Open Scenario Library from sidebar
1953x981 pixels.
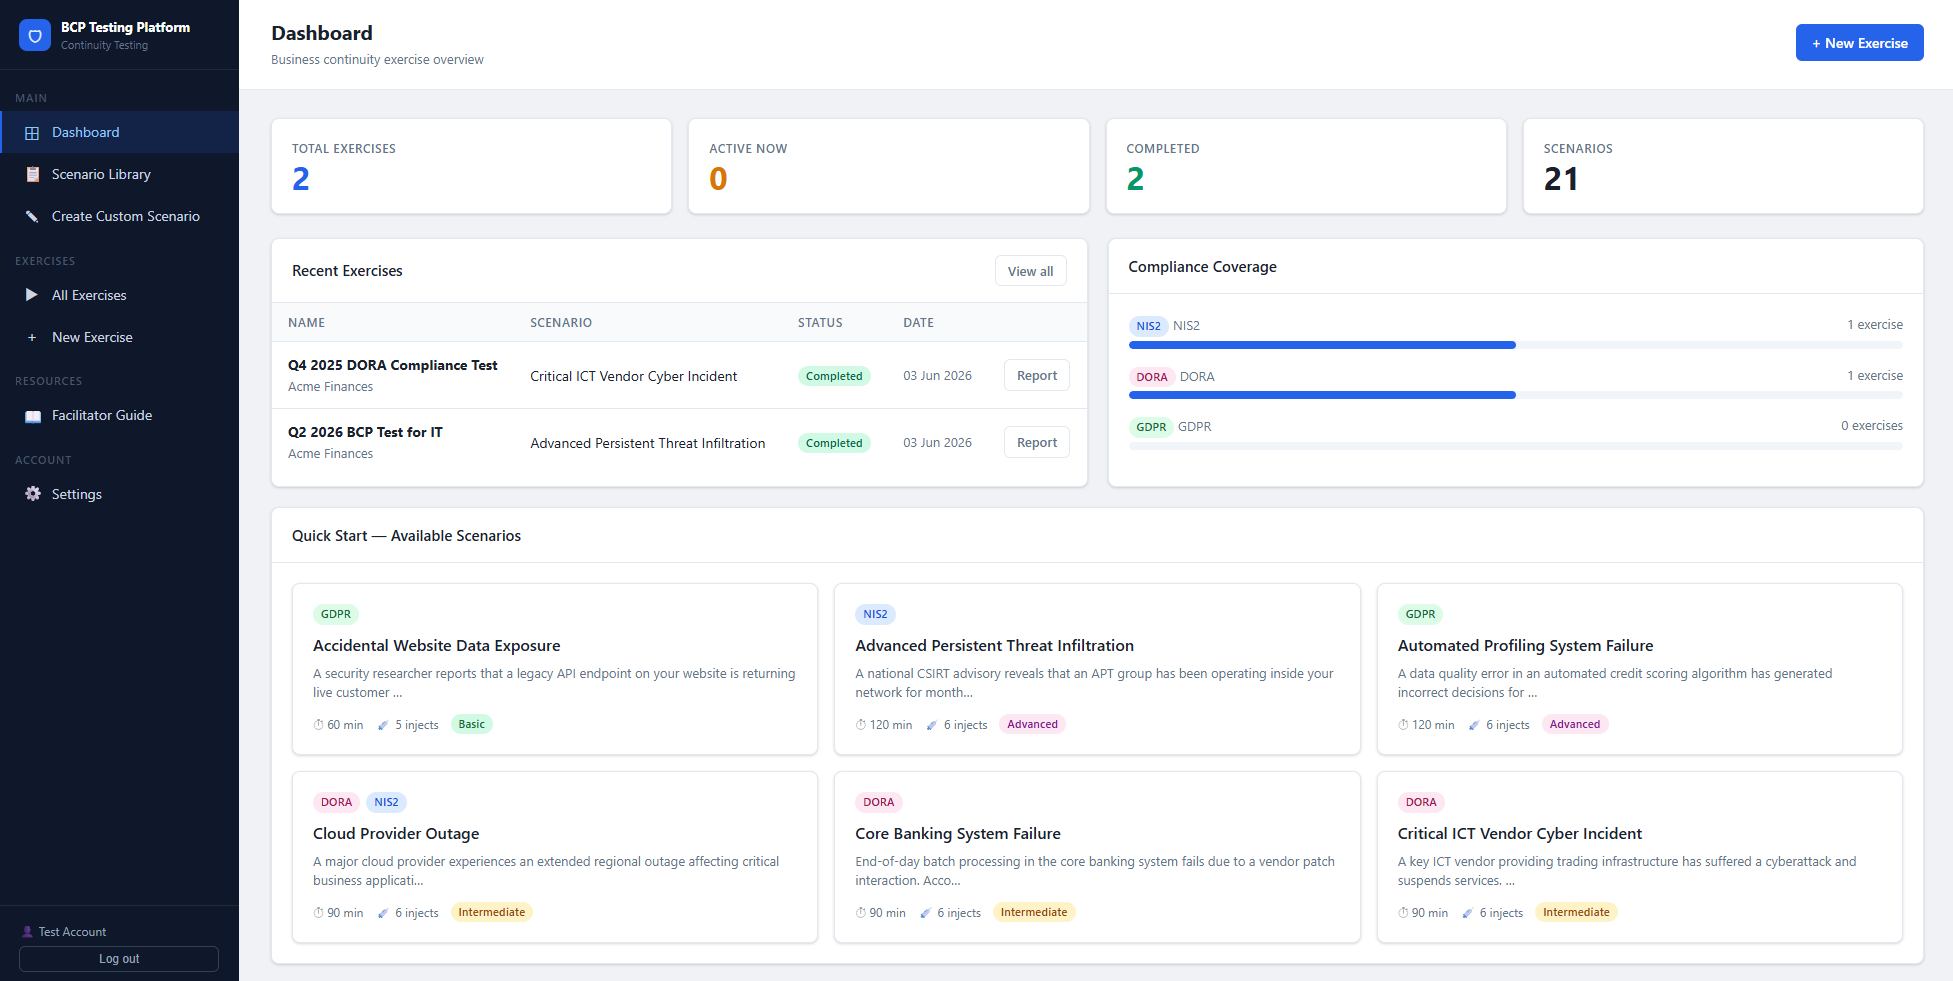[120, 174]
